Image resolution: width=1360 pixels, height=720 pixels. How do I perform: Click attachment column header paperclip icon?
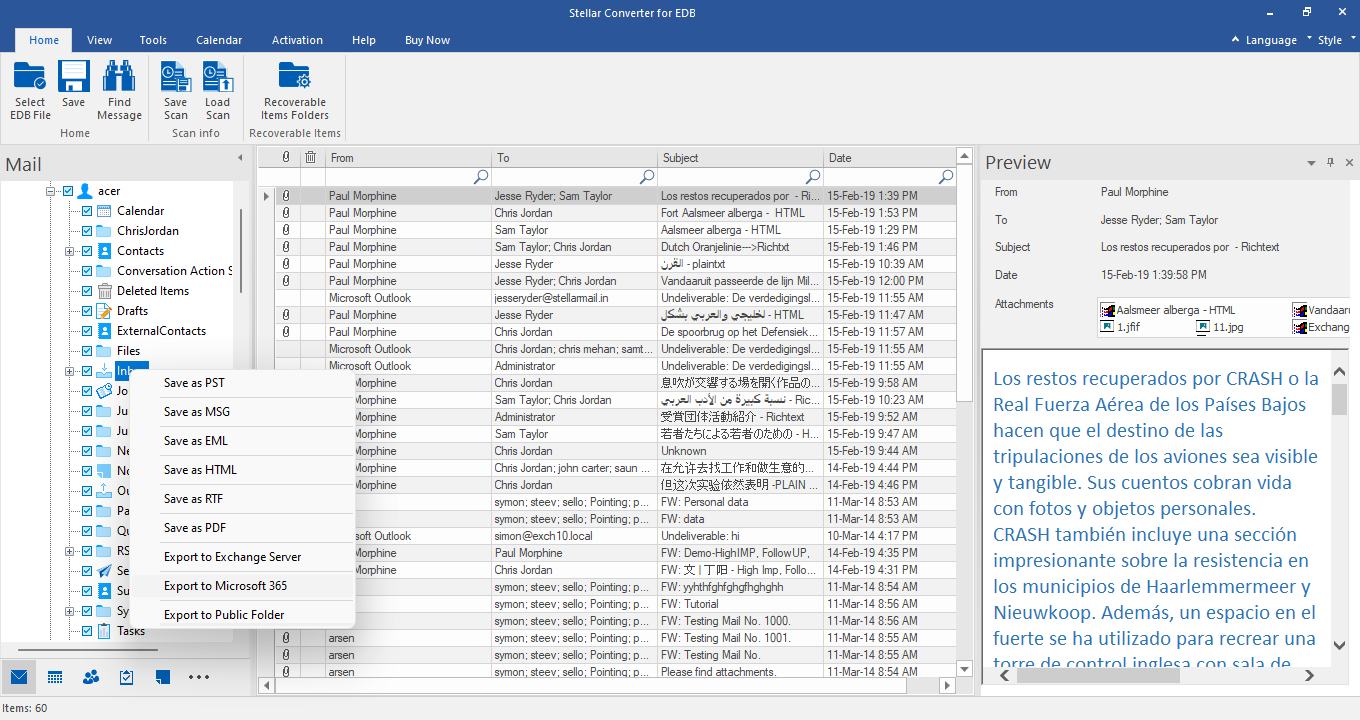point(286,157)
